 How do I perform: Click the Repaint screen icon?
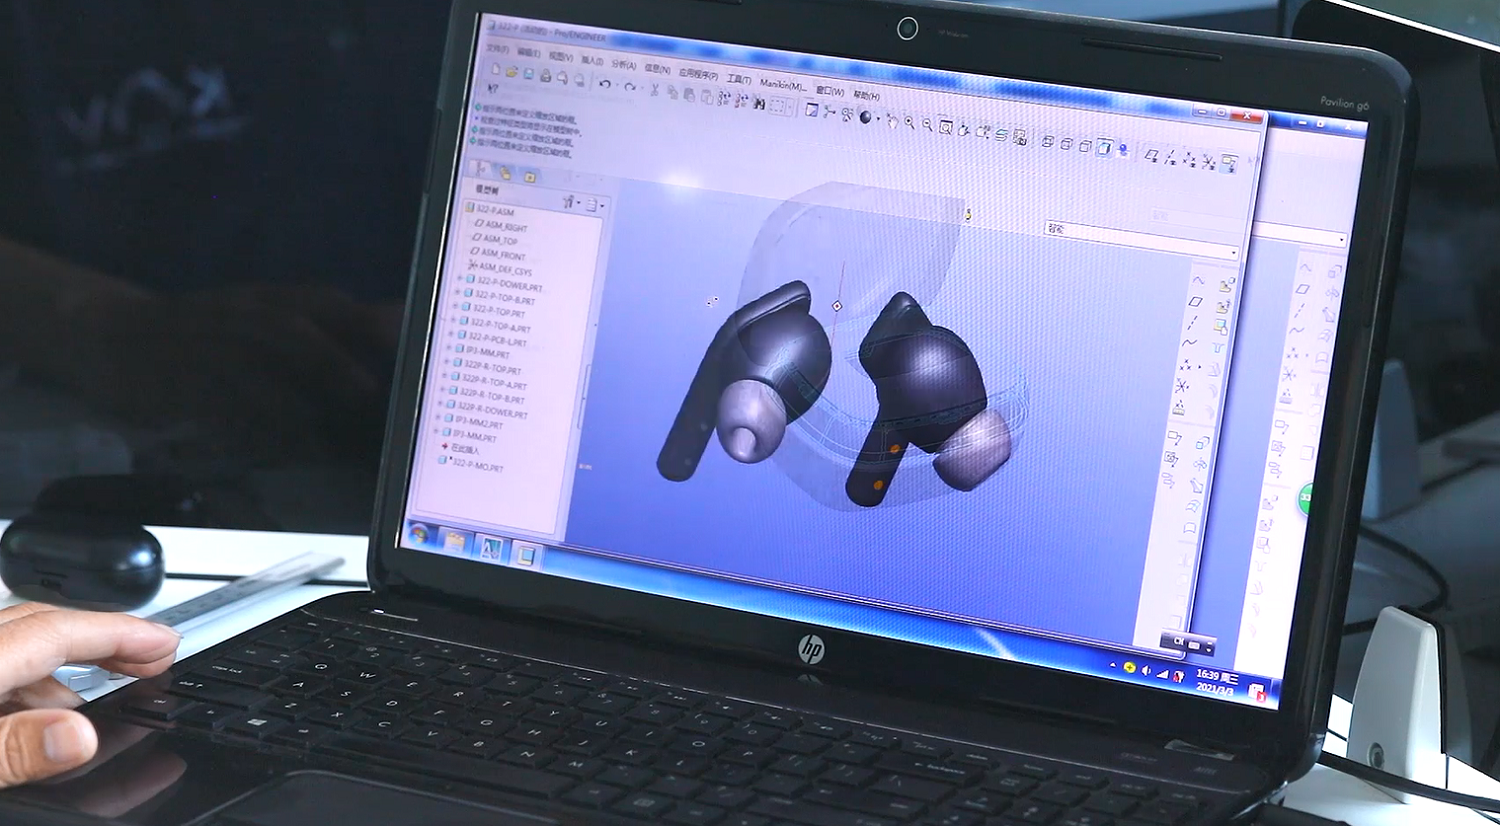(x=811, y=109)
